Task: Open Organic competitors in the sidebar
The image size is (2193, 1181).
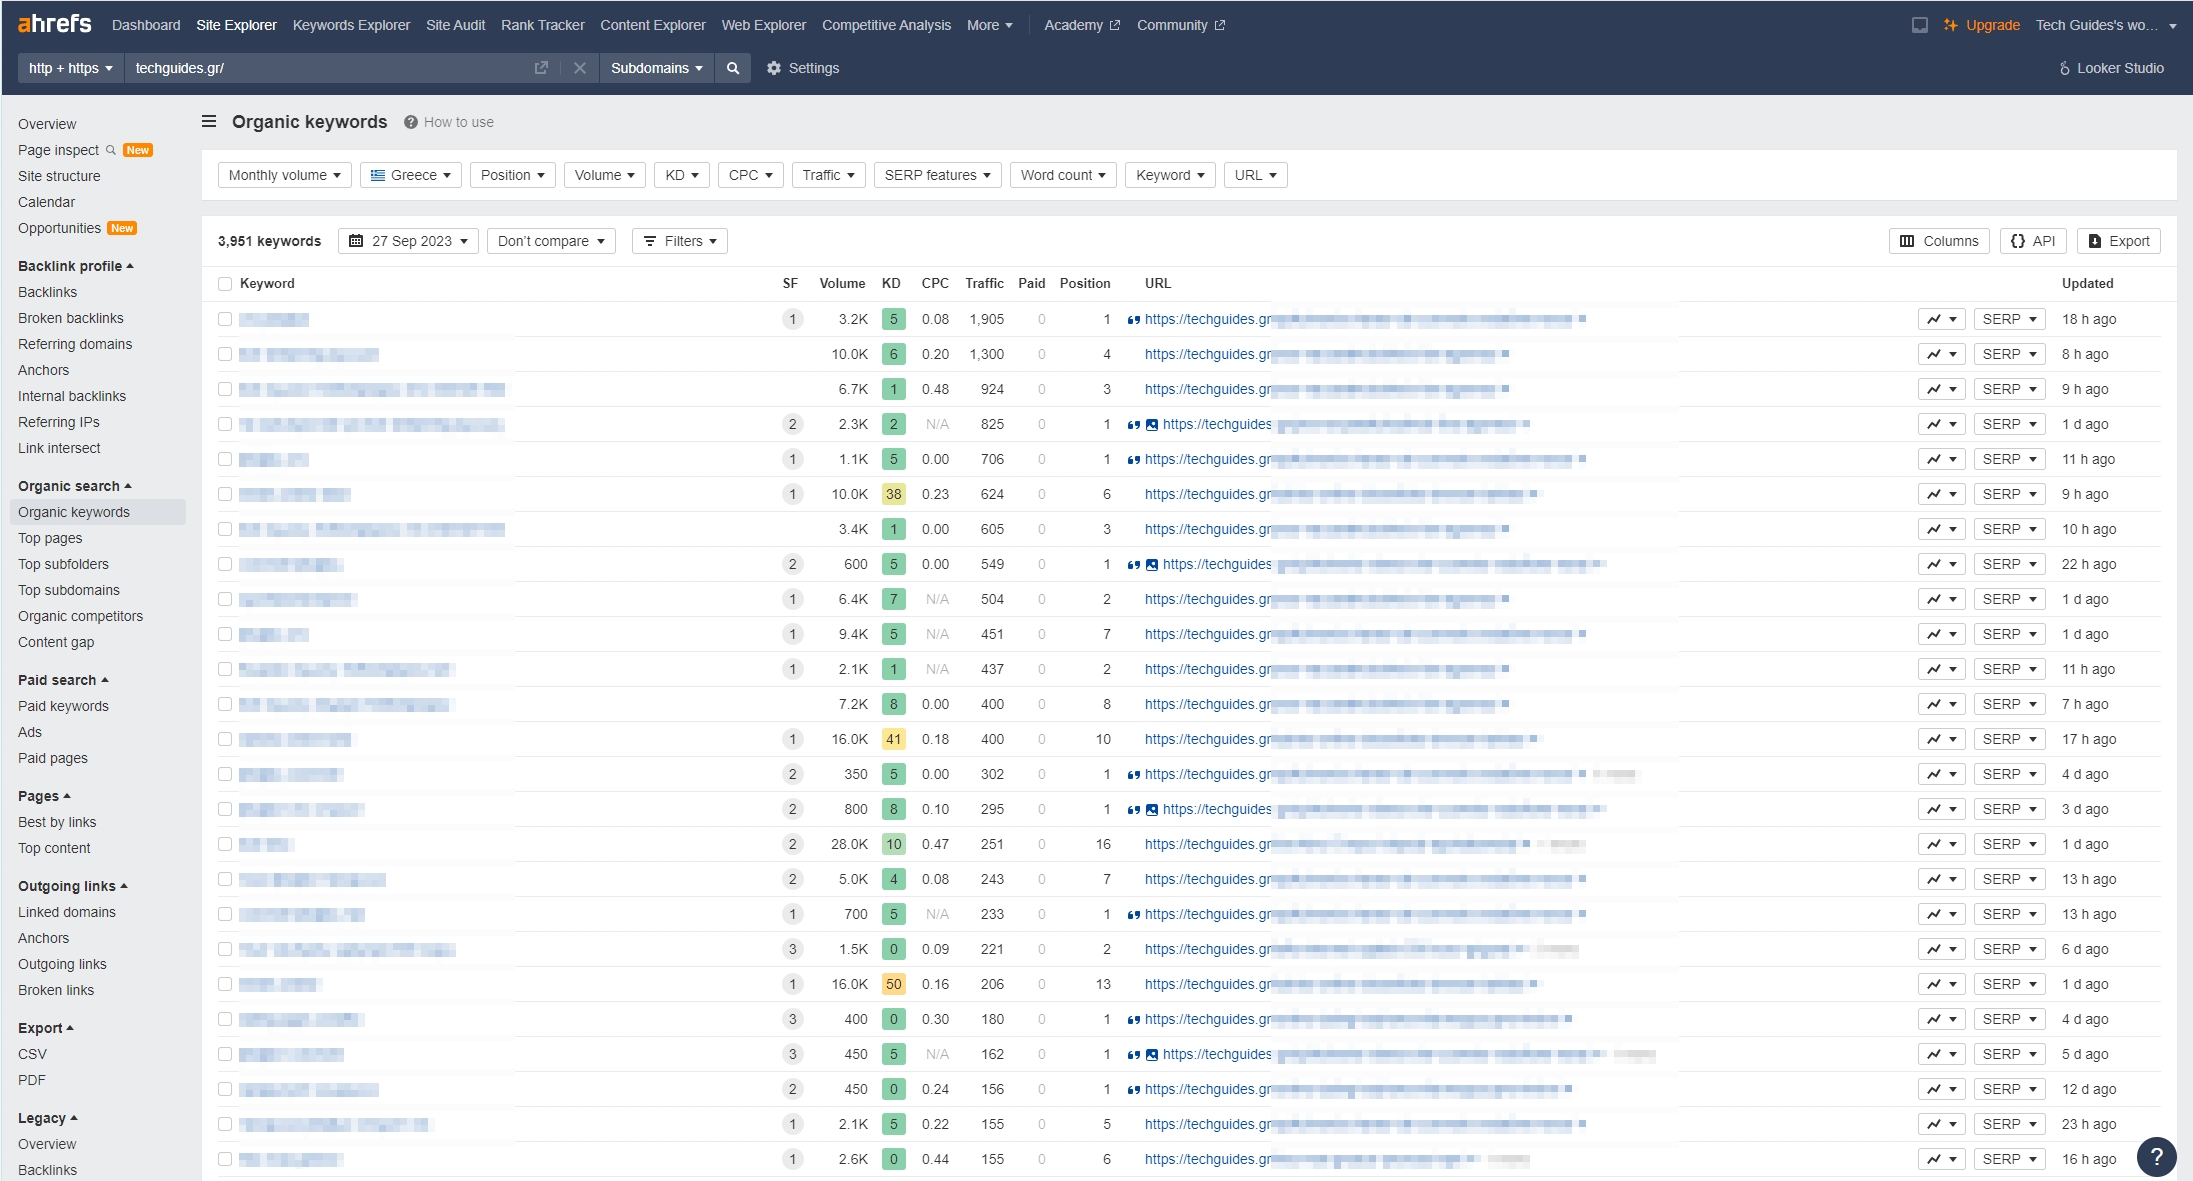Action: pyautogui.click(x=80, y=616)
